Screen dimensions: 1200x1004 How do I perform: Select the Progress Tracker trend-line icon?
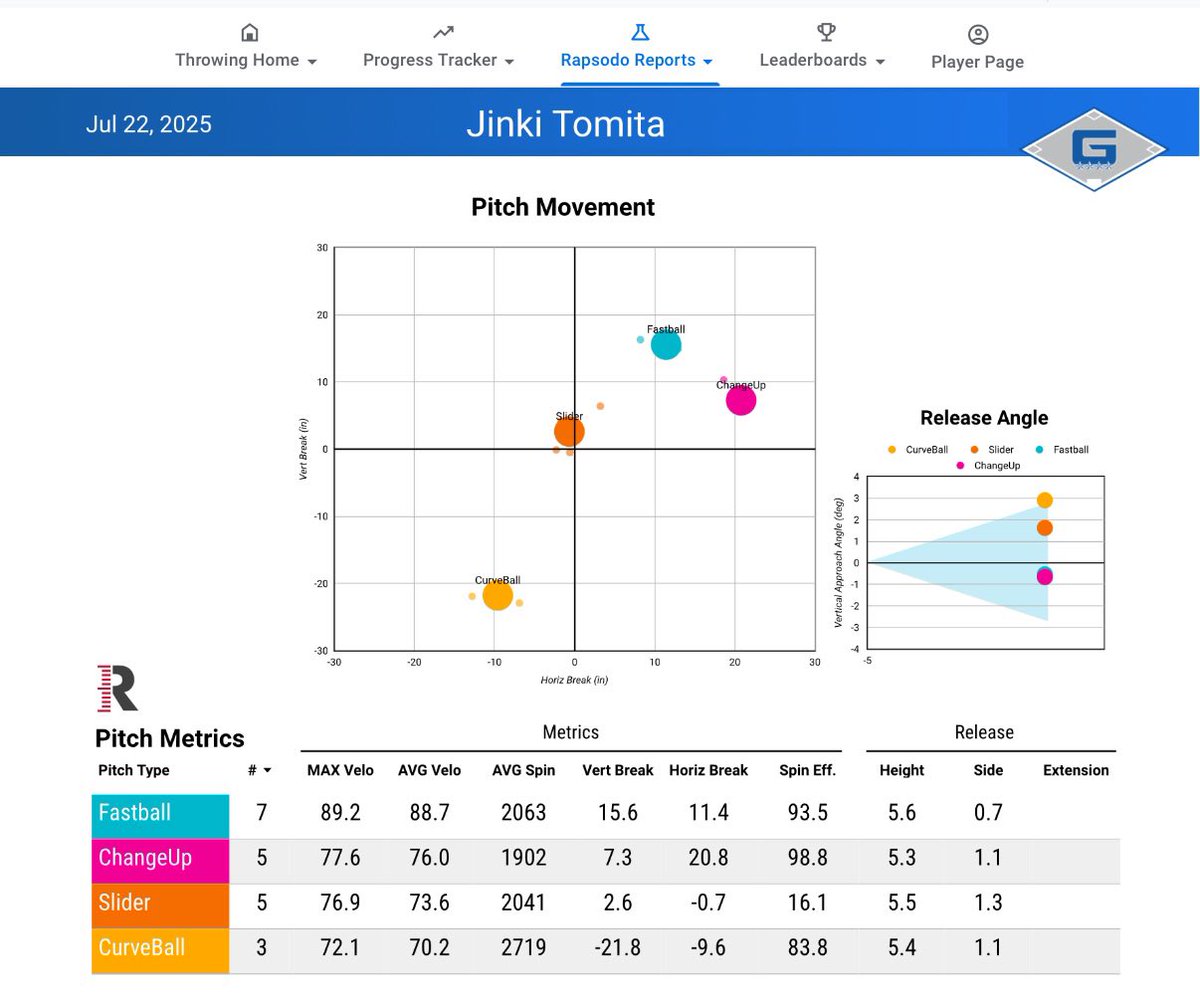click(442, 32)
